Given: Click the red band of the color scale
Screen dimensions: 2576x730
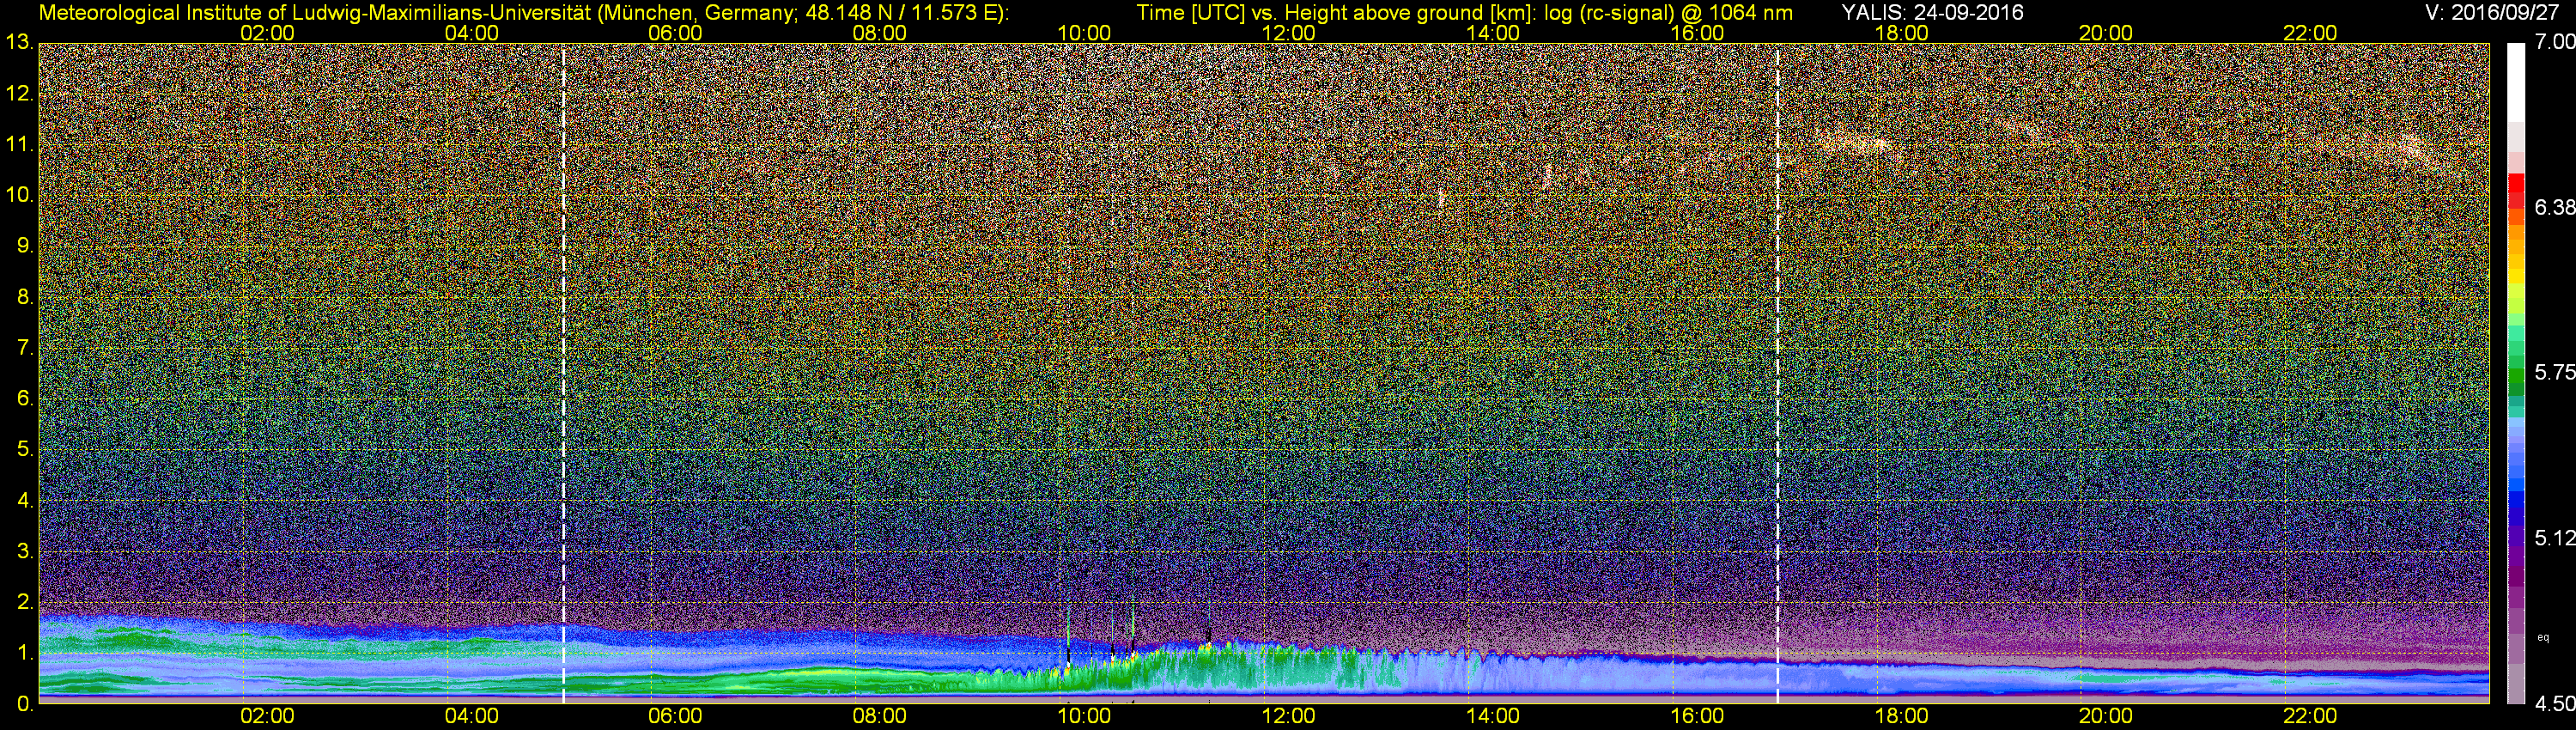Looking at the screenshot, I should pos(2516,190).
